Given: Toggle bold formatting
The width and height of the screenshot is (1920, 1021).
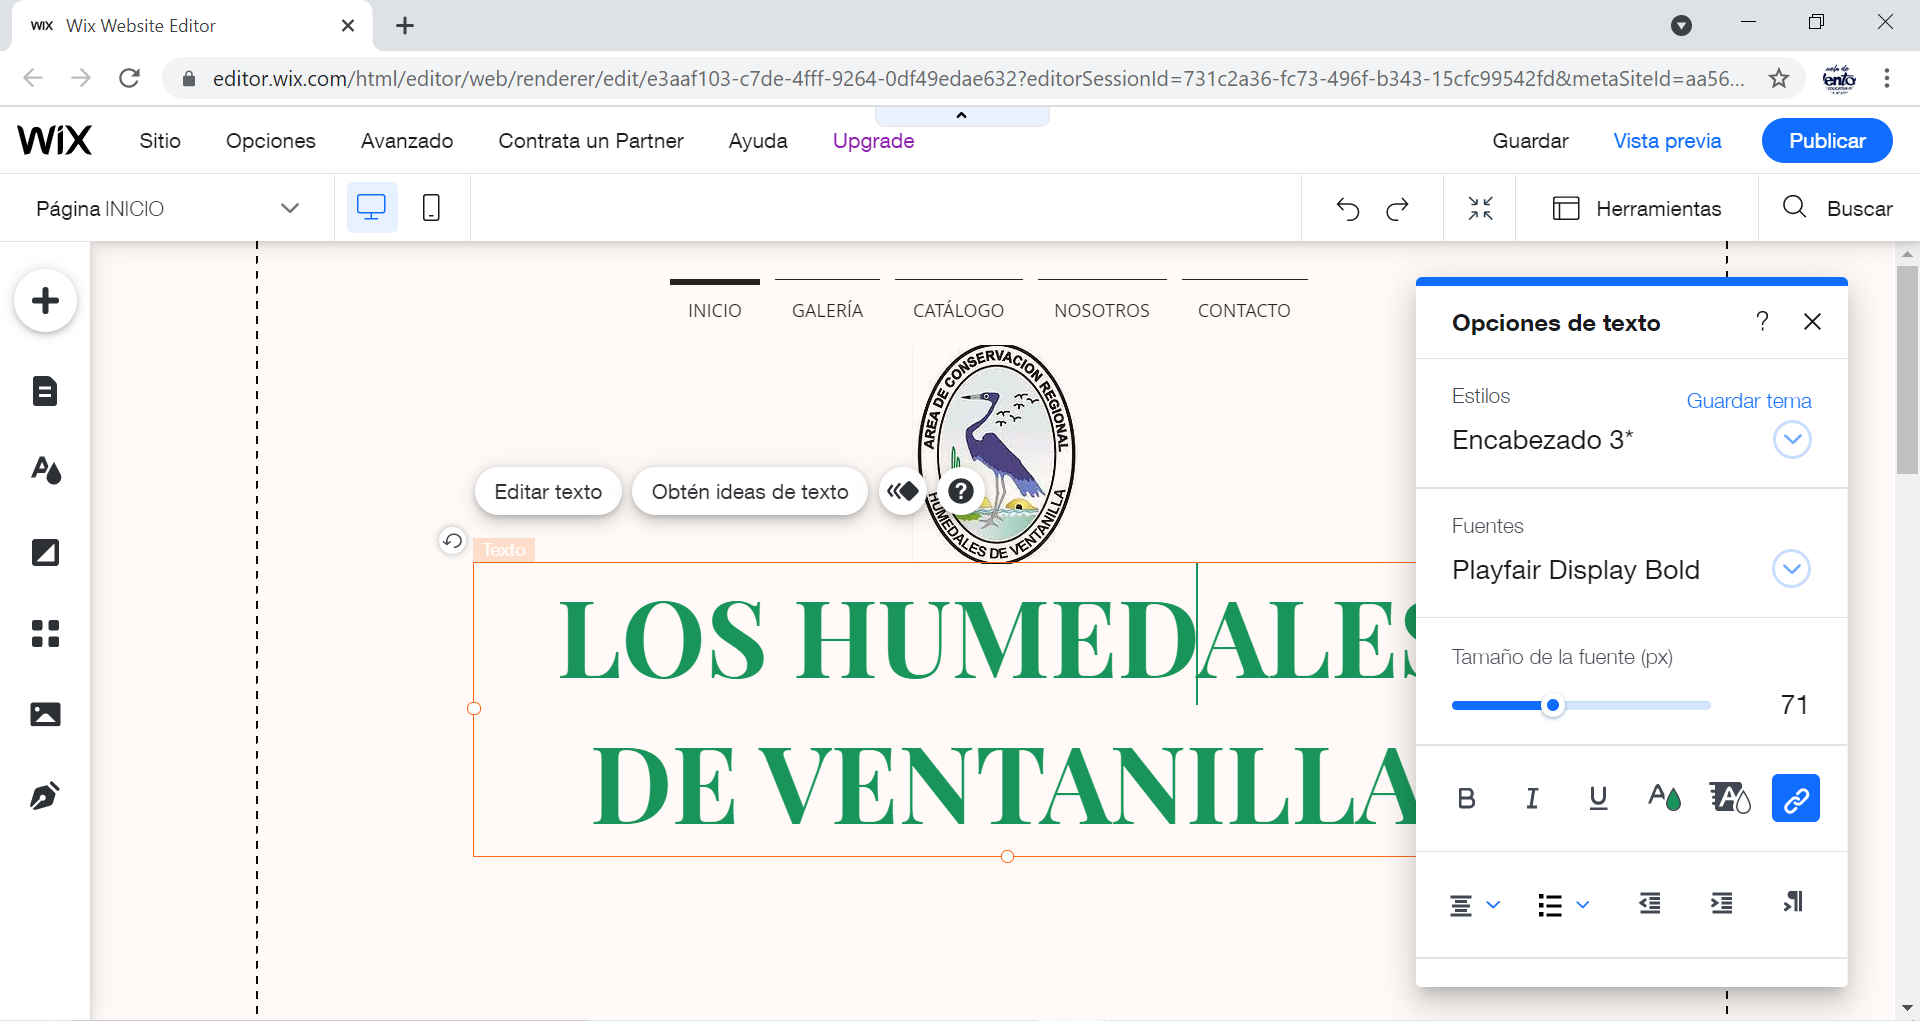Looking at the screenshot, I should pyautogui.click(x=1466, y=798).
